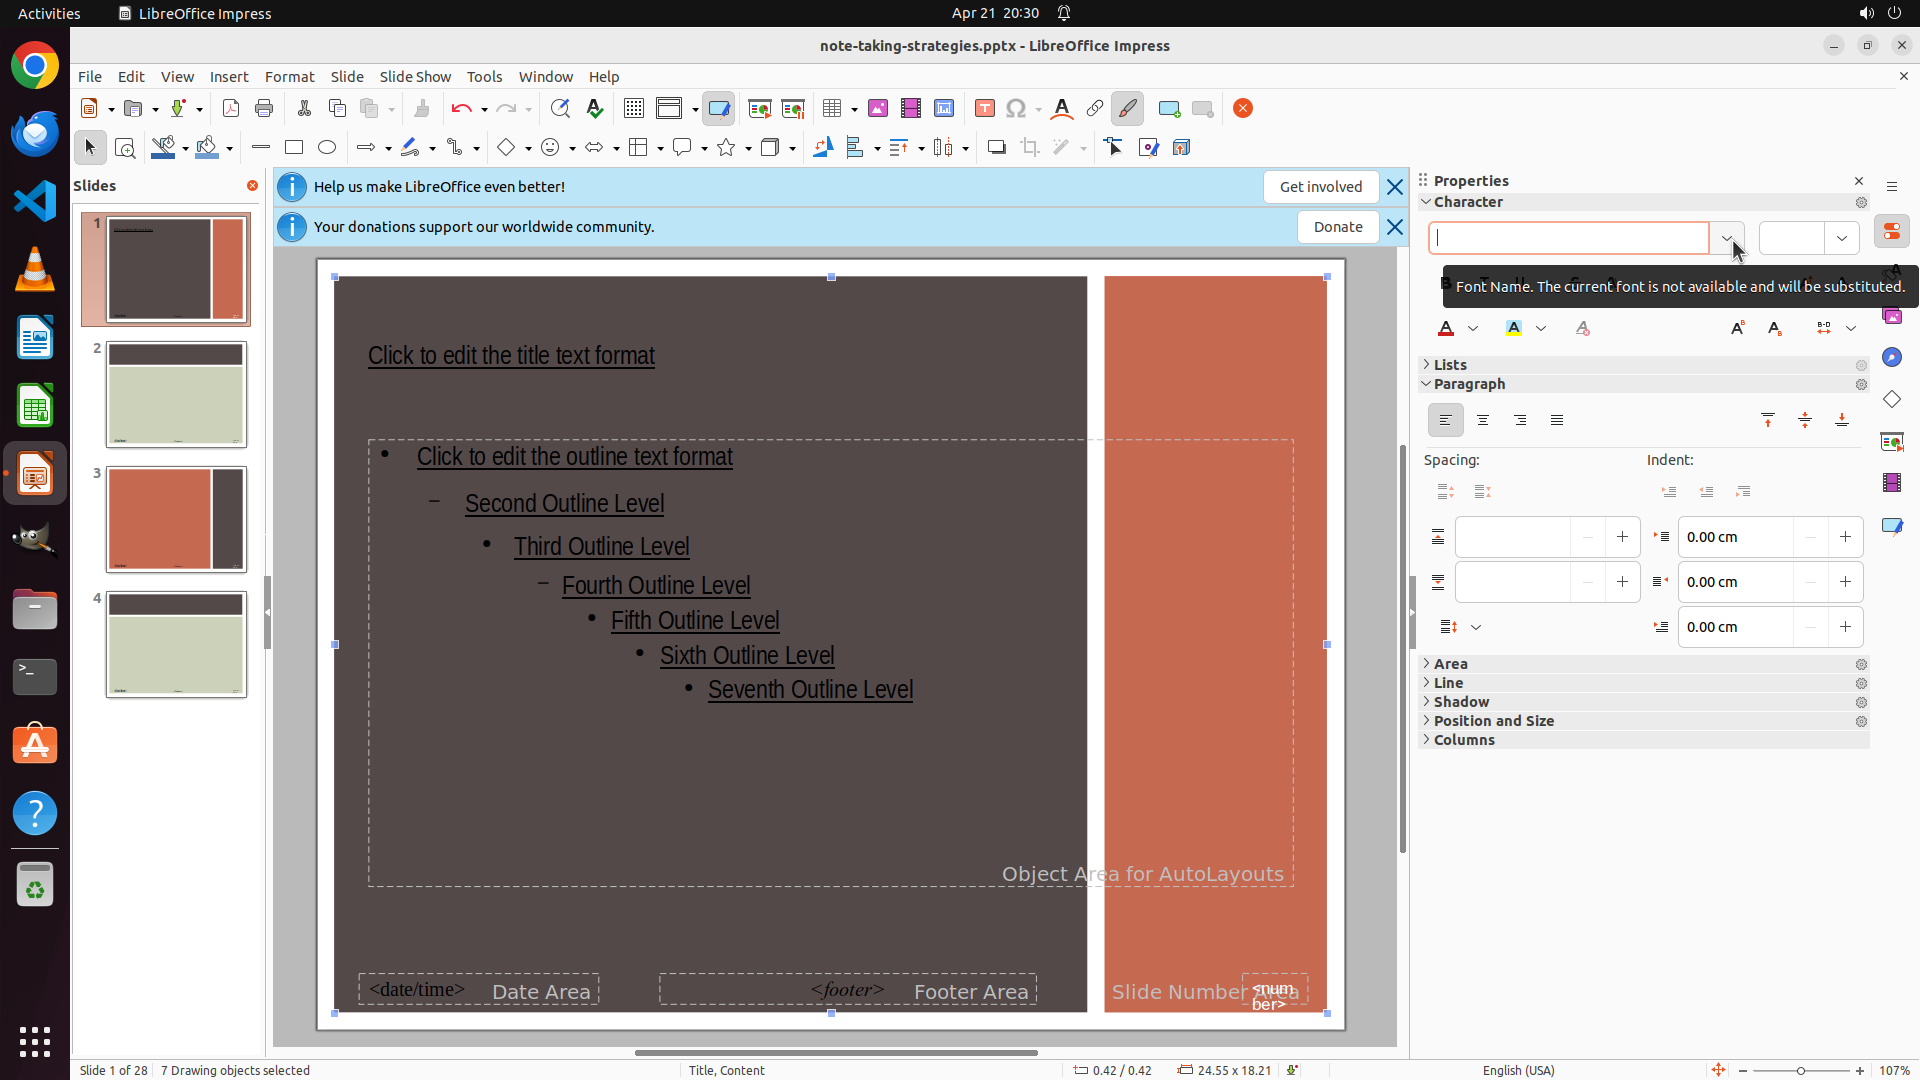Click the Insert Hyperlink icon
Viewport: 1920px width, 1080px height.
[x=1095, y=109]
